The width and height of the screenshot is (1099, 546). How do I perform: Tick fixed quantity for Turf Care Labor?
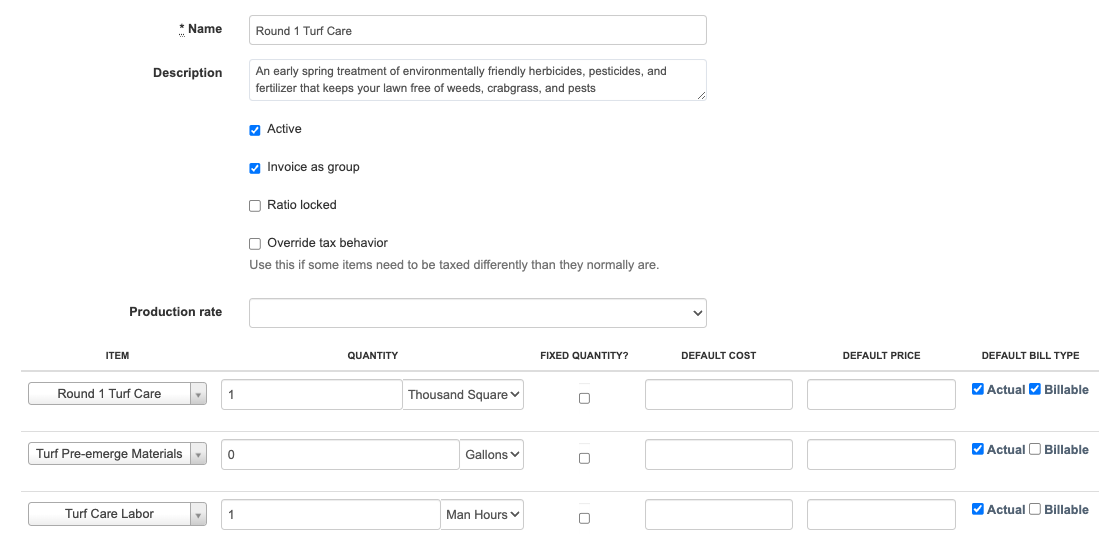(584, 518)
